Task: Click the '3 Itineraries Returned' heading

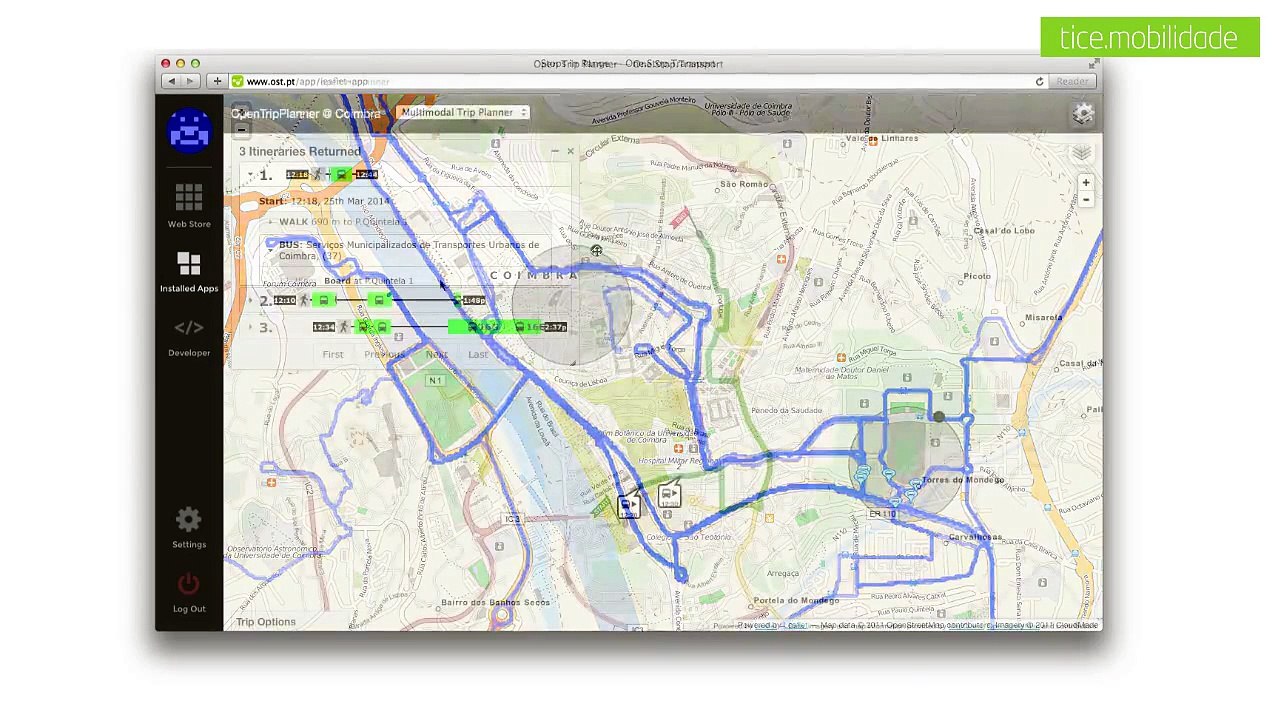Action: 300,152
